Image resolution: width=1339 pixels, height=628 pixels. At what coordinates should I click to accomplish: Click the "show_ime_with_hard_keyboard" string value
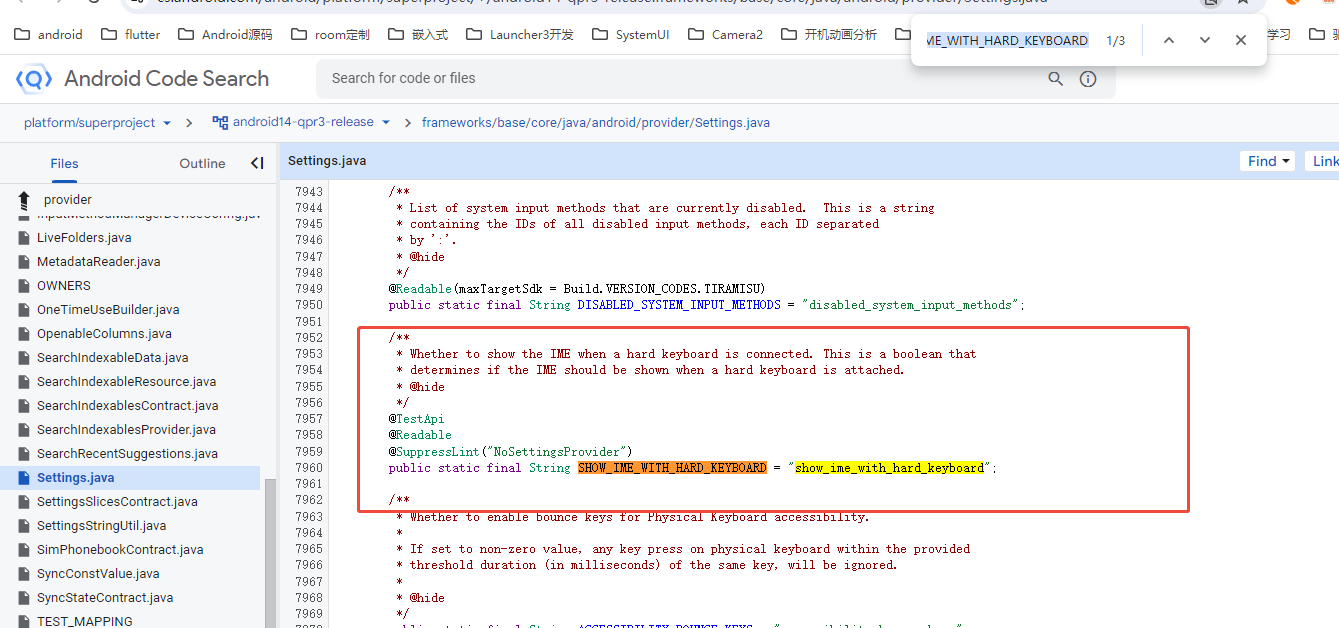(889, 468)
